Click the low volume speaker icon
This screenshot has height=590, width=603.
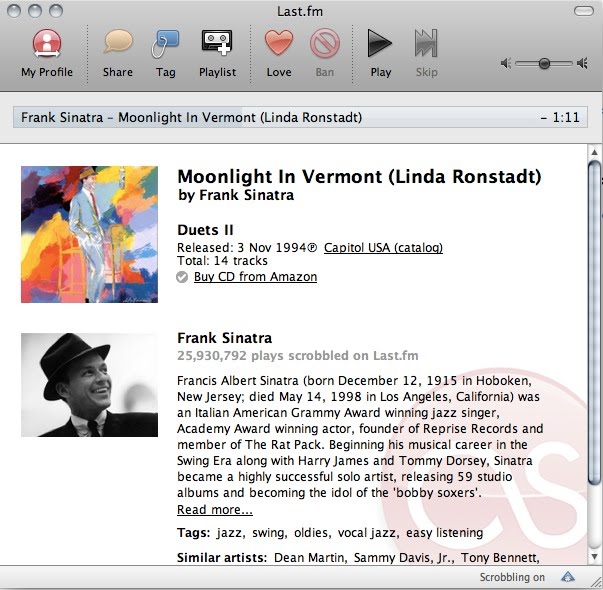506,63
